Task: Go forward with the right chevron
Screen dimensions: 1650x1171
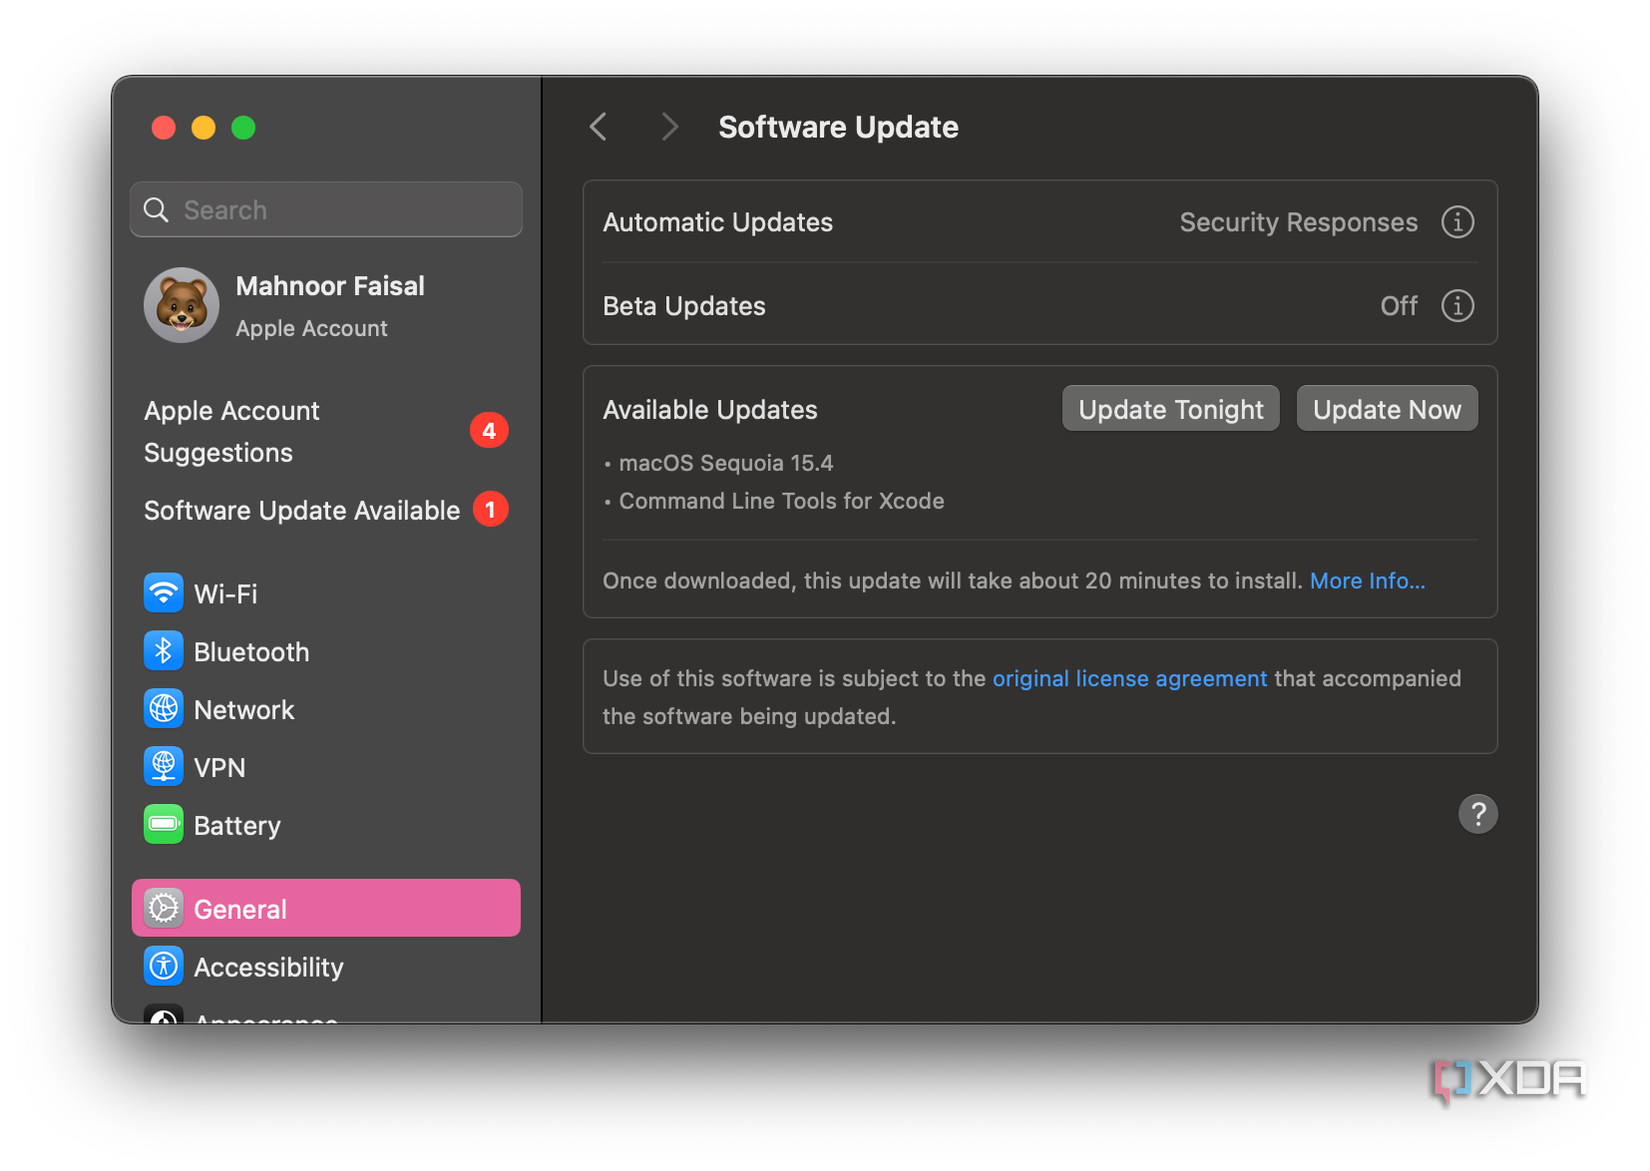Action: (669, 127)
